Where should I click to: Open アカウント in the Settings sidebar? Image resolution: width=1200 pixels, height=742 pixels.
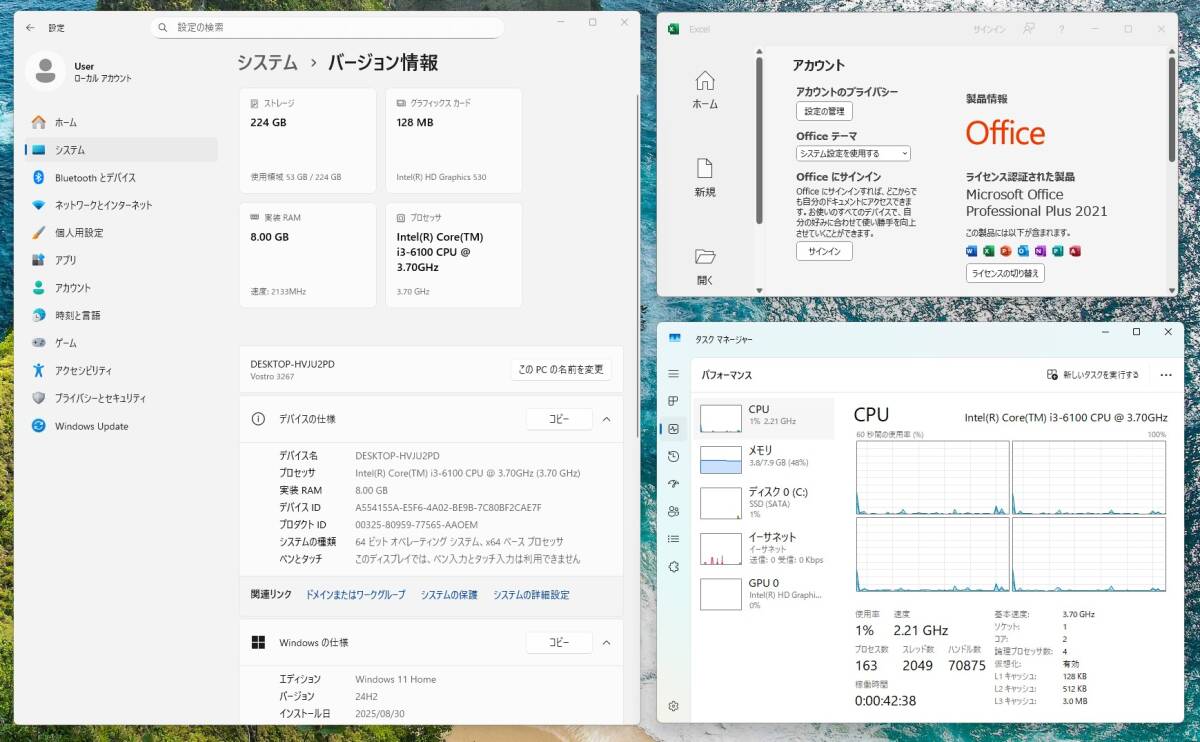pyautogui.click(x=121, y=288)
